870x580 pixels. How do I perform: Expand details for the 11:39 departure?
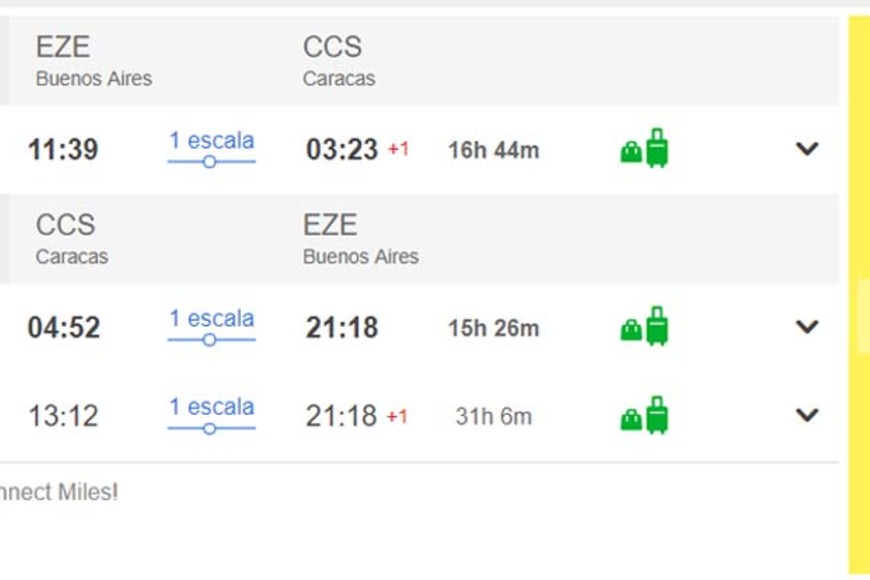click(x=806, y=149)
